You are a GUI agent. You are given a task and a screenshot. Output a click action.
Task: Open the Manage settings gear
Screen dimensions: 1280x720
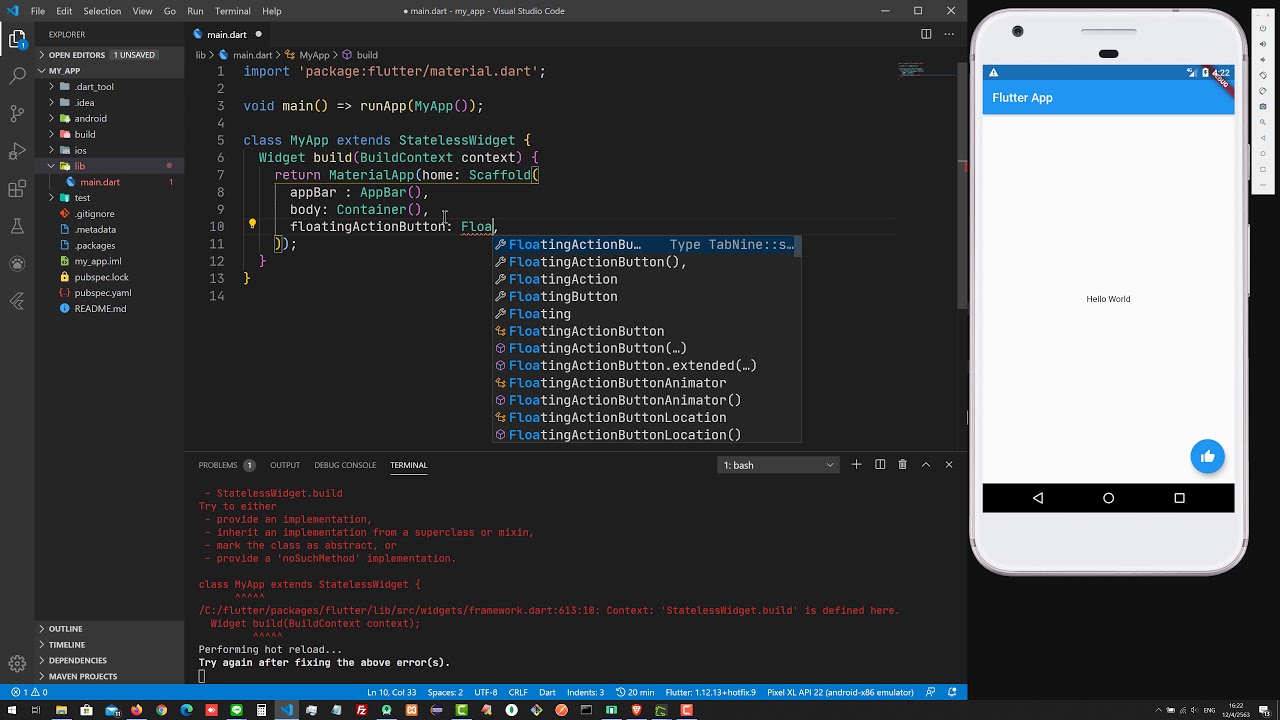(x=17, y=664)
